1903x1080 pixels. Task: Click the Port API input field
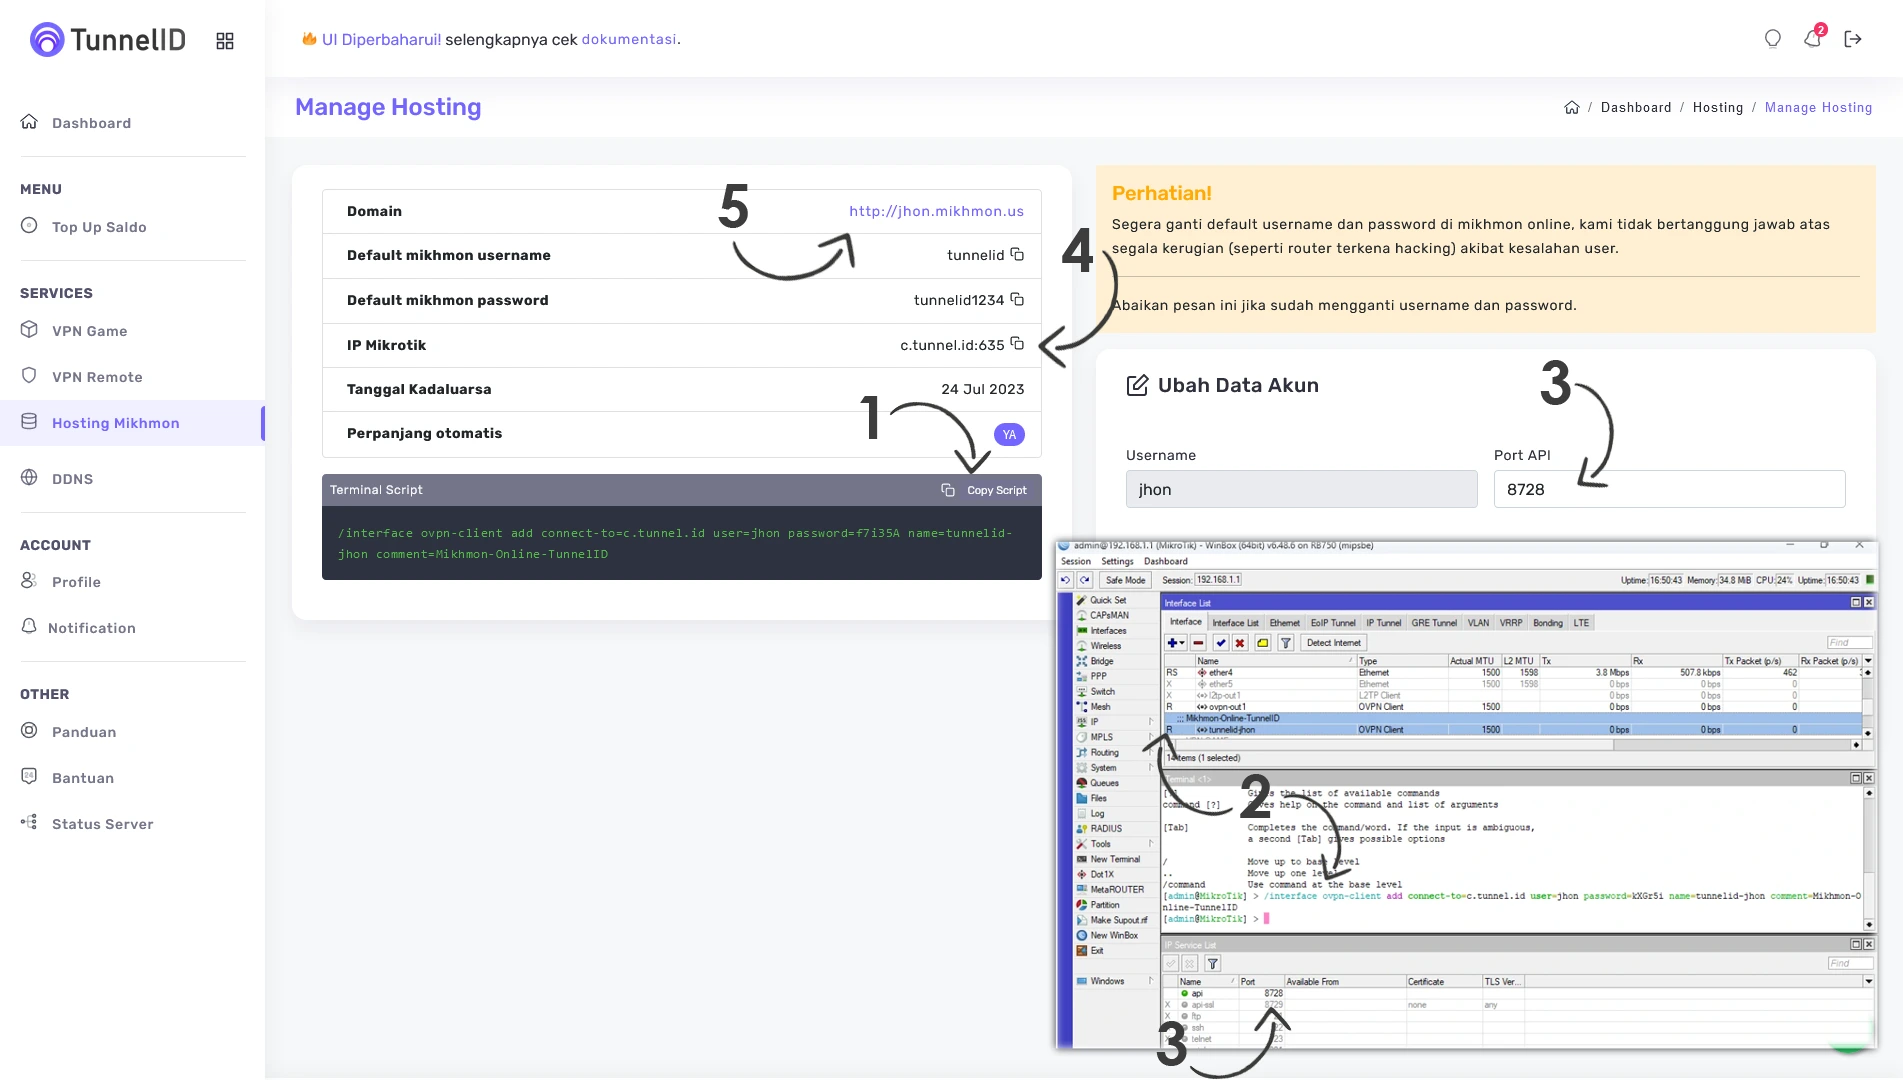(x=1669, y=489)
